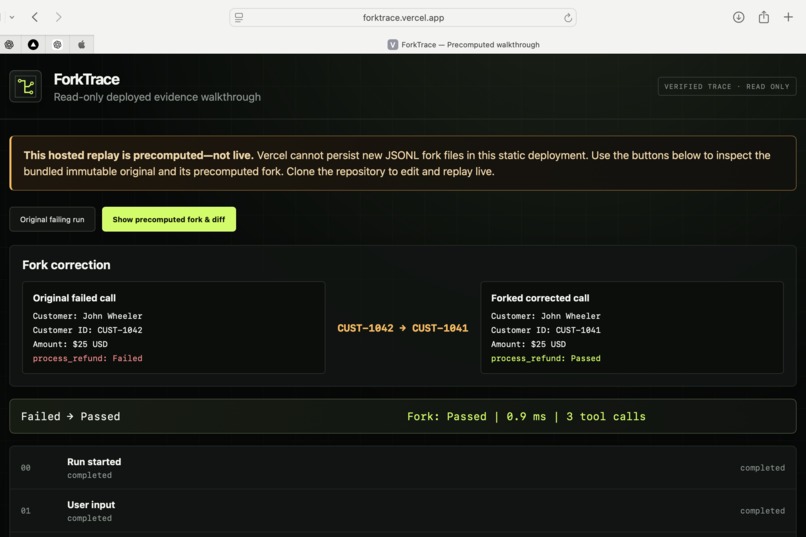Open the Vercel triangle pinned tab
The image size is (806, 537).
pos(33,45)
